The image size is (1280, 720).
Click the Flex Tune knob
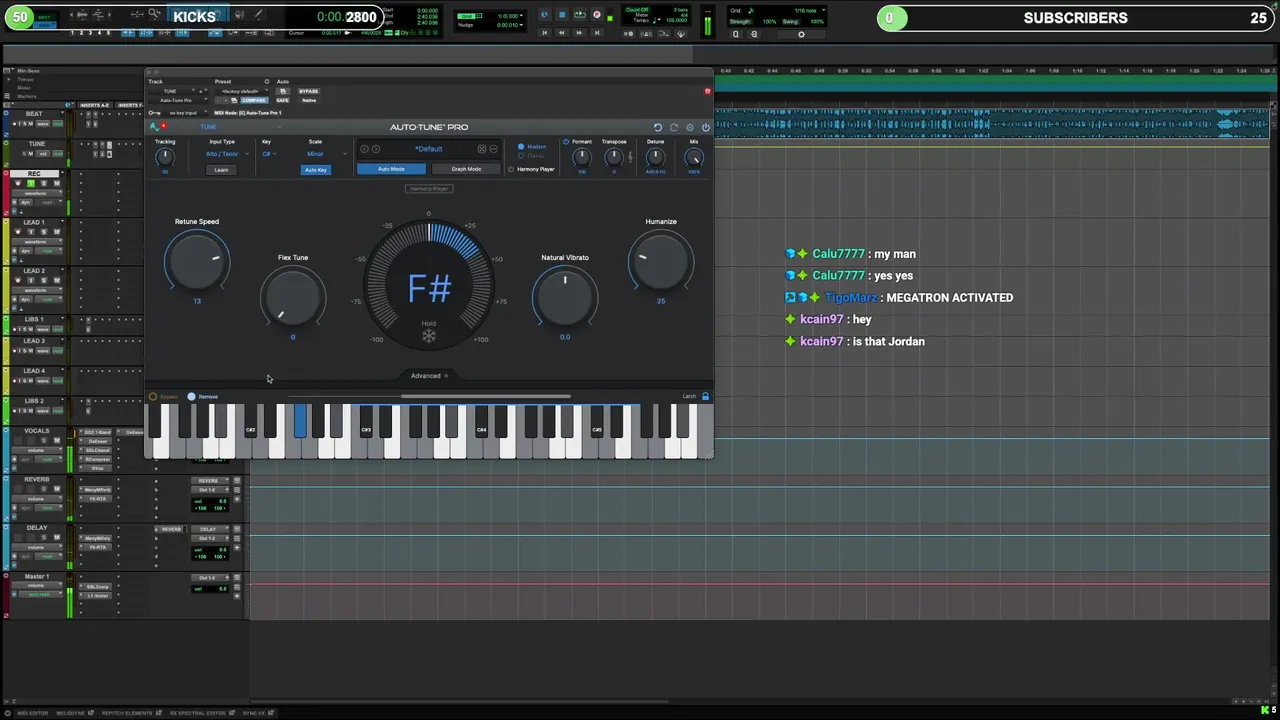click(x=293, y=296)
